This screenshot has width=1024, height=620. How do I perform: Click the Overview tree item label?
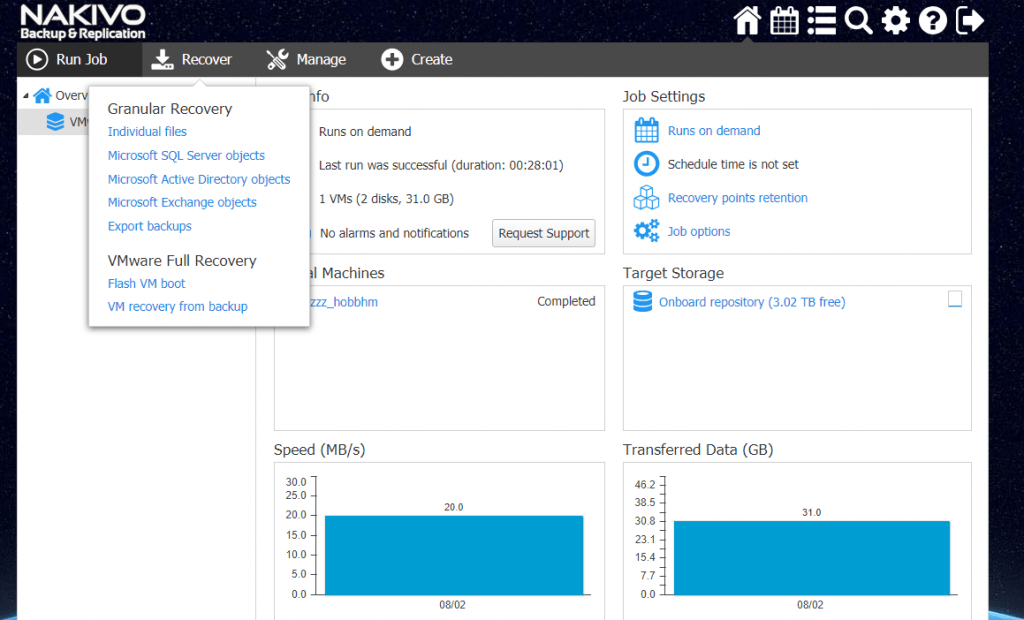(71, 95)
